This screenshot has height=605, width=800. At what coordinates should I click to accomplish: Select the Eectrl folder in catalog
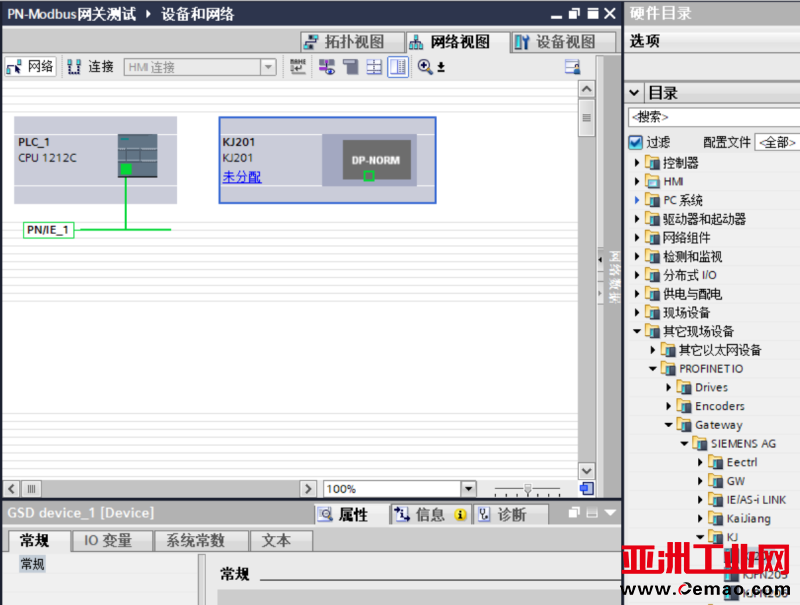741,462
